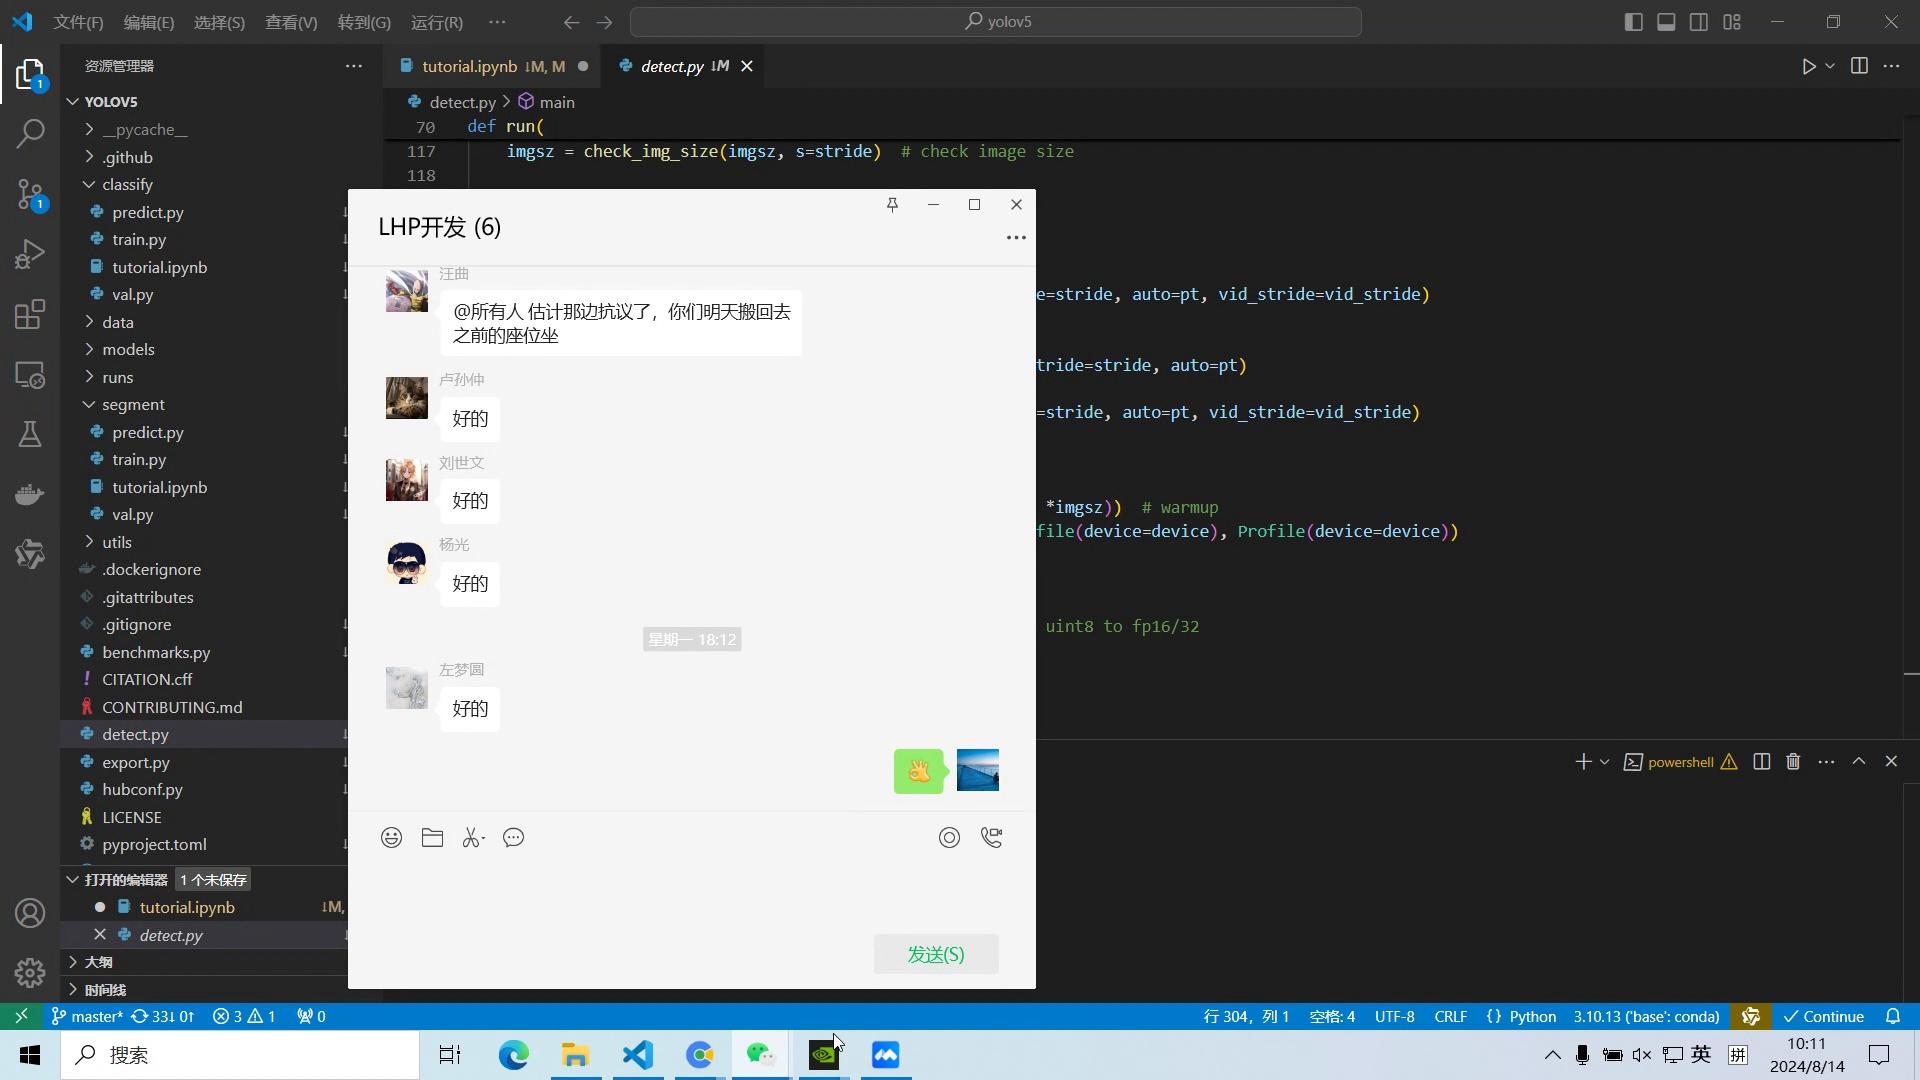Expand the classify folder in sidebar
Viewport: 1920px width, 1080px height.
tap(88, 183)
